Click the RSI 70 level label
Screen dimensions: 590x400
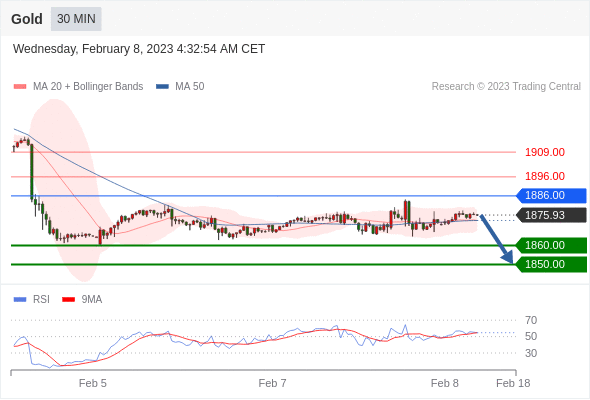(x=531, y=321)
